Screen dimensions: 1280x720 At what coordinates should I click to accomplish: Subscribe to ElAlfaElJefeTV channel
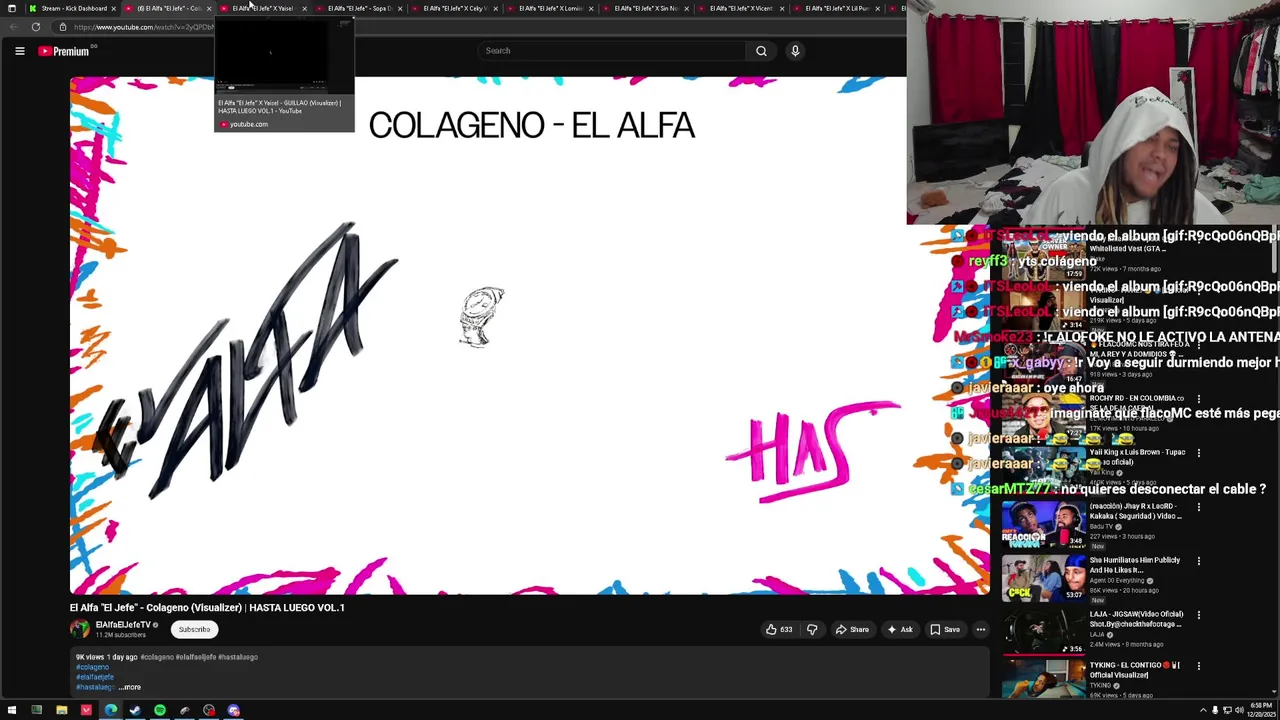tap(194, 630)
